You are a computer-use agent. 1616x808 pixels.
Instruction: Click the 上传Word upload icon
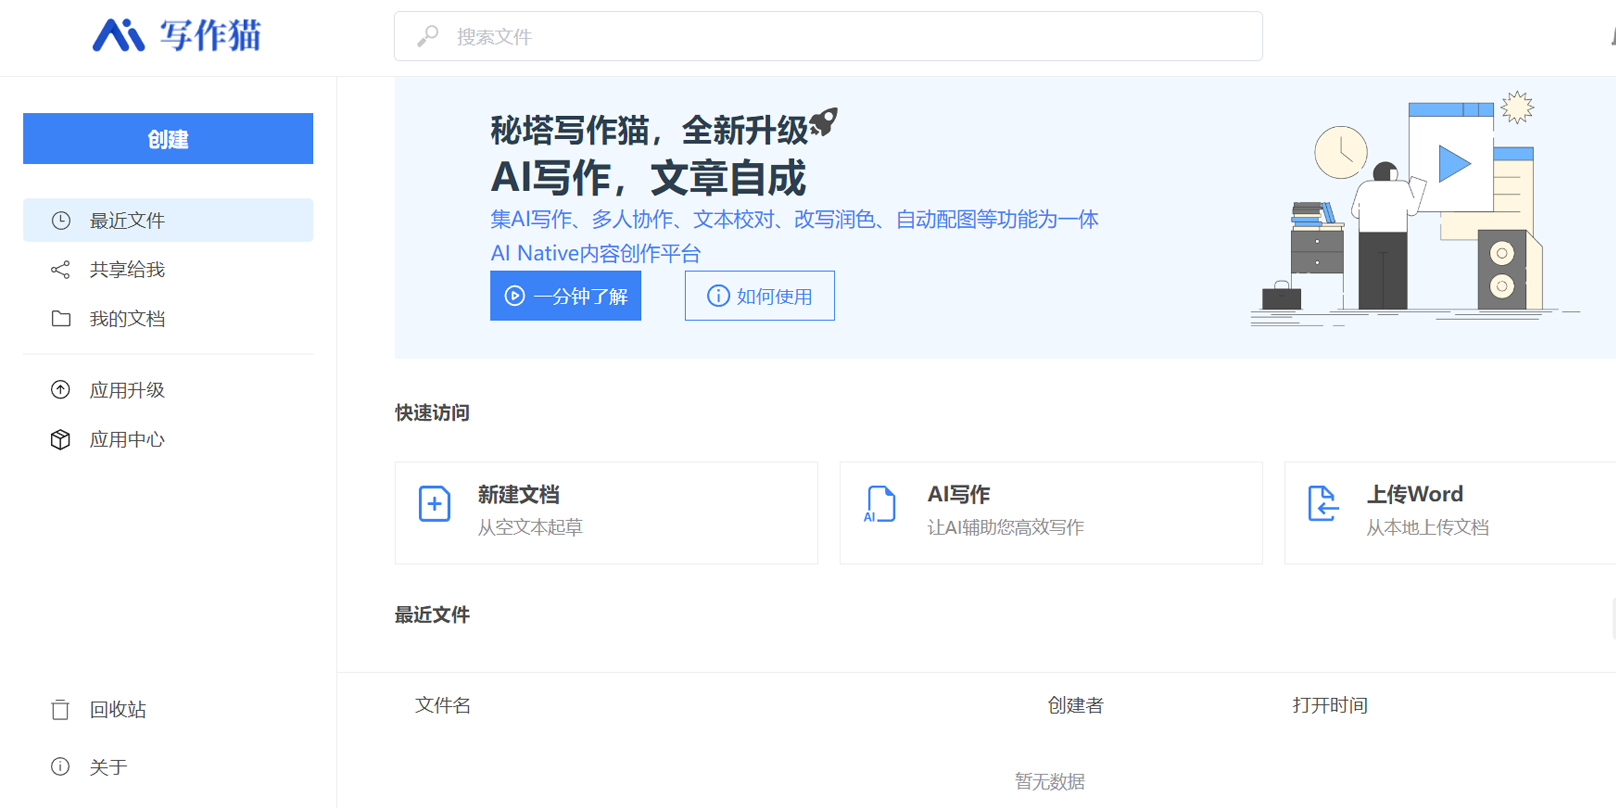1323,504
